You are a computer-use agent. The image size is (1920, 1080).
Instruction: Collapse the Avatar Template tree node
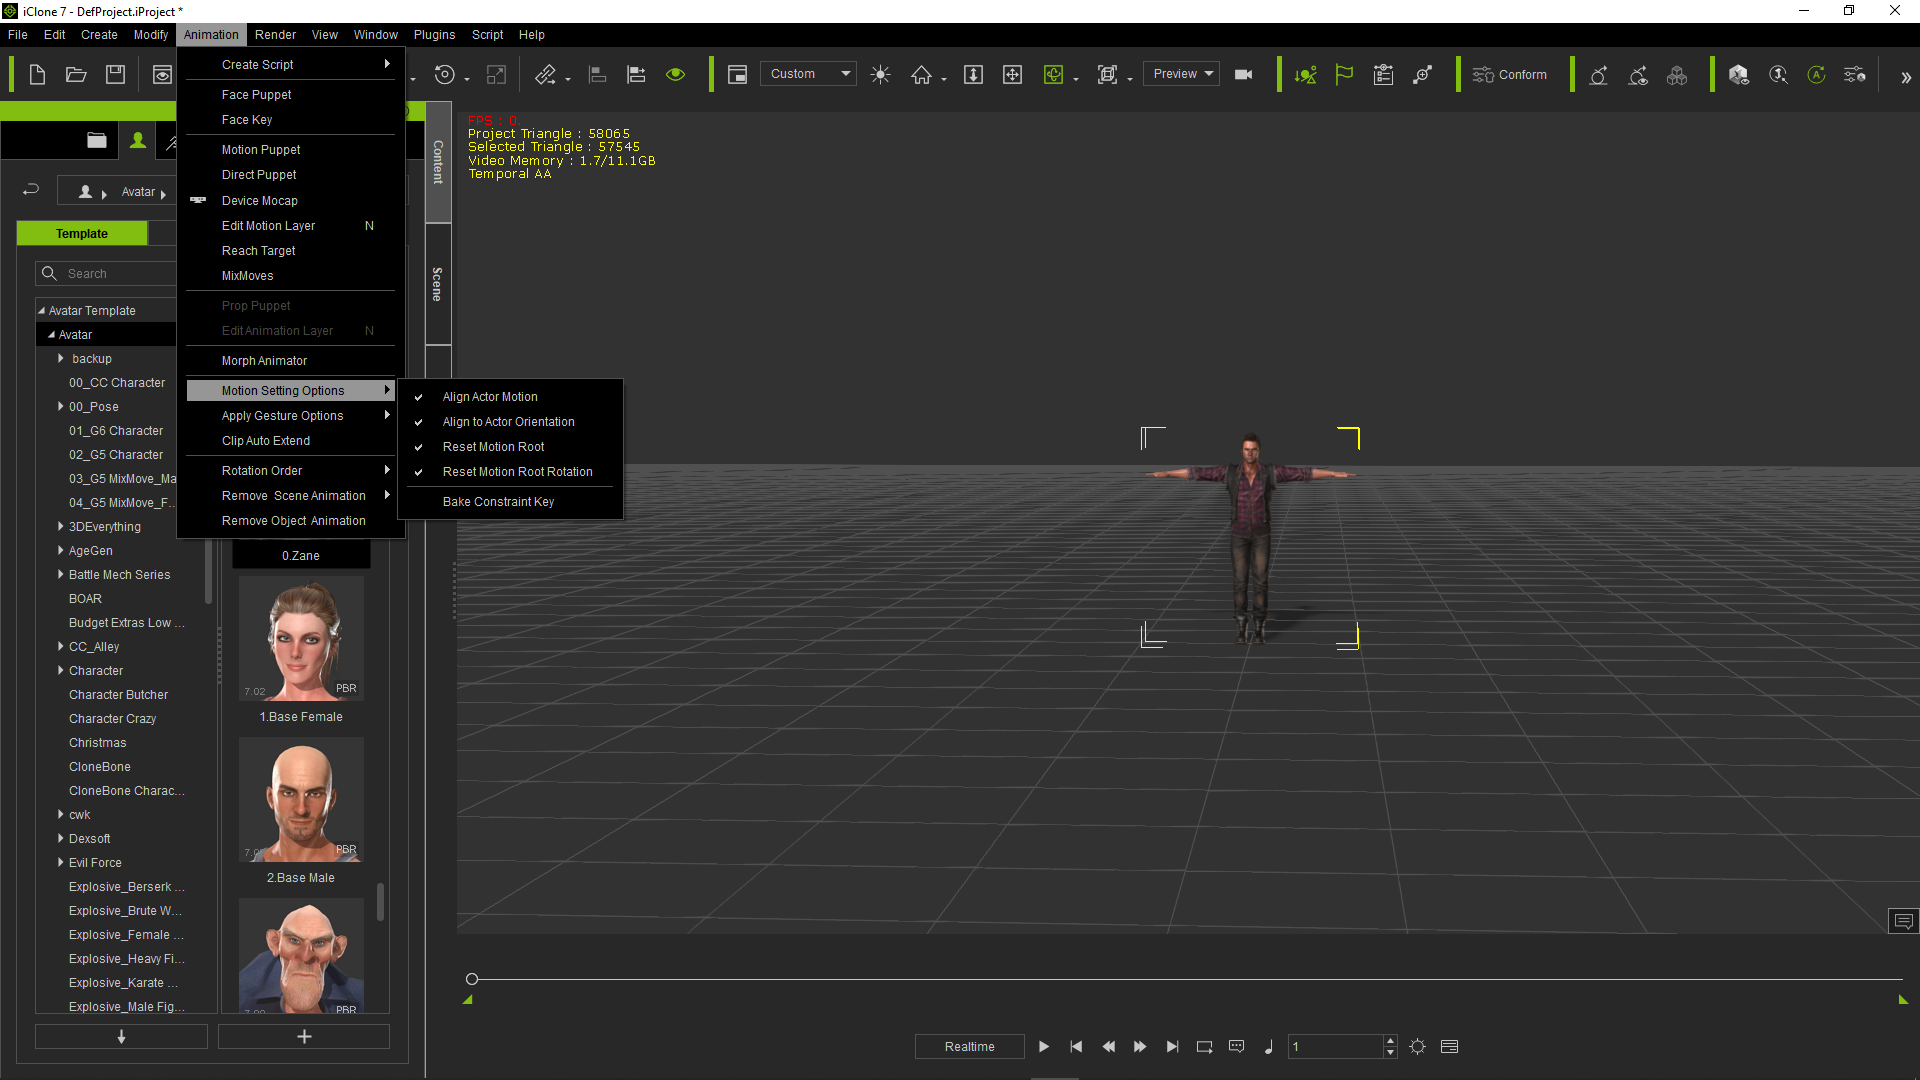click(42, 311)
